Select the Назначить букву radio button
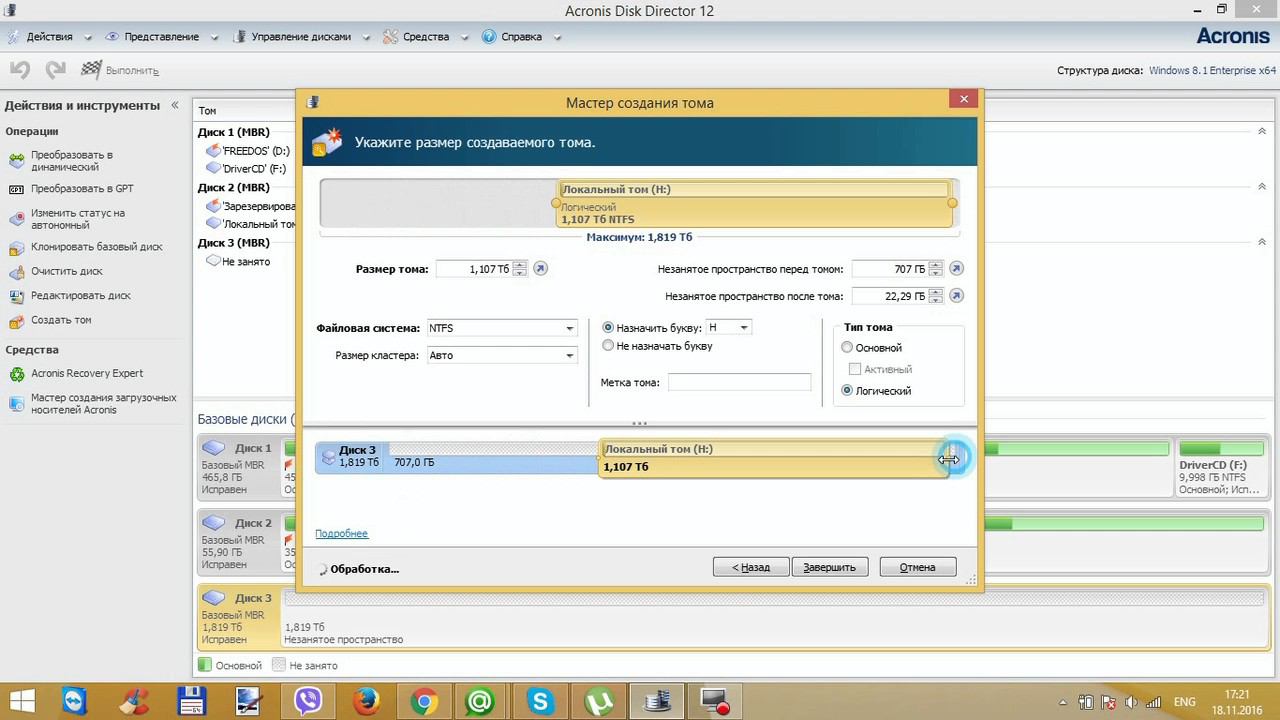Image resolution: width=1280 pixels, height=720 pixels. tap(608, 328)
